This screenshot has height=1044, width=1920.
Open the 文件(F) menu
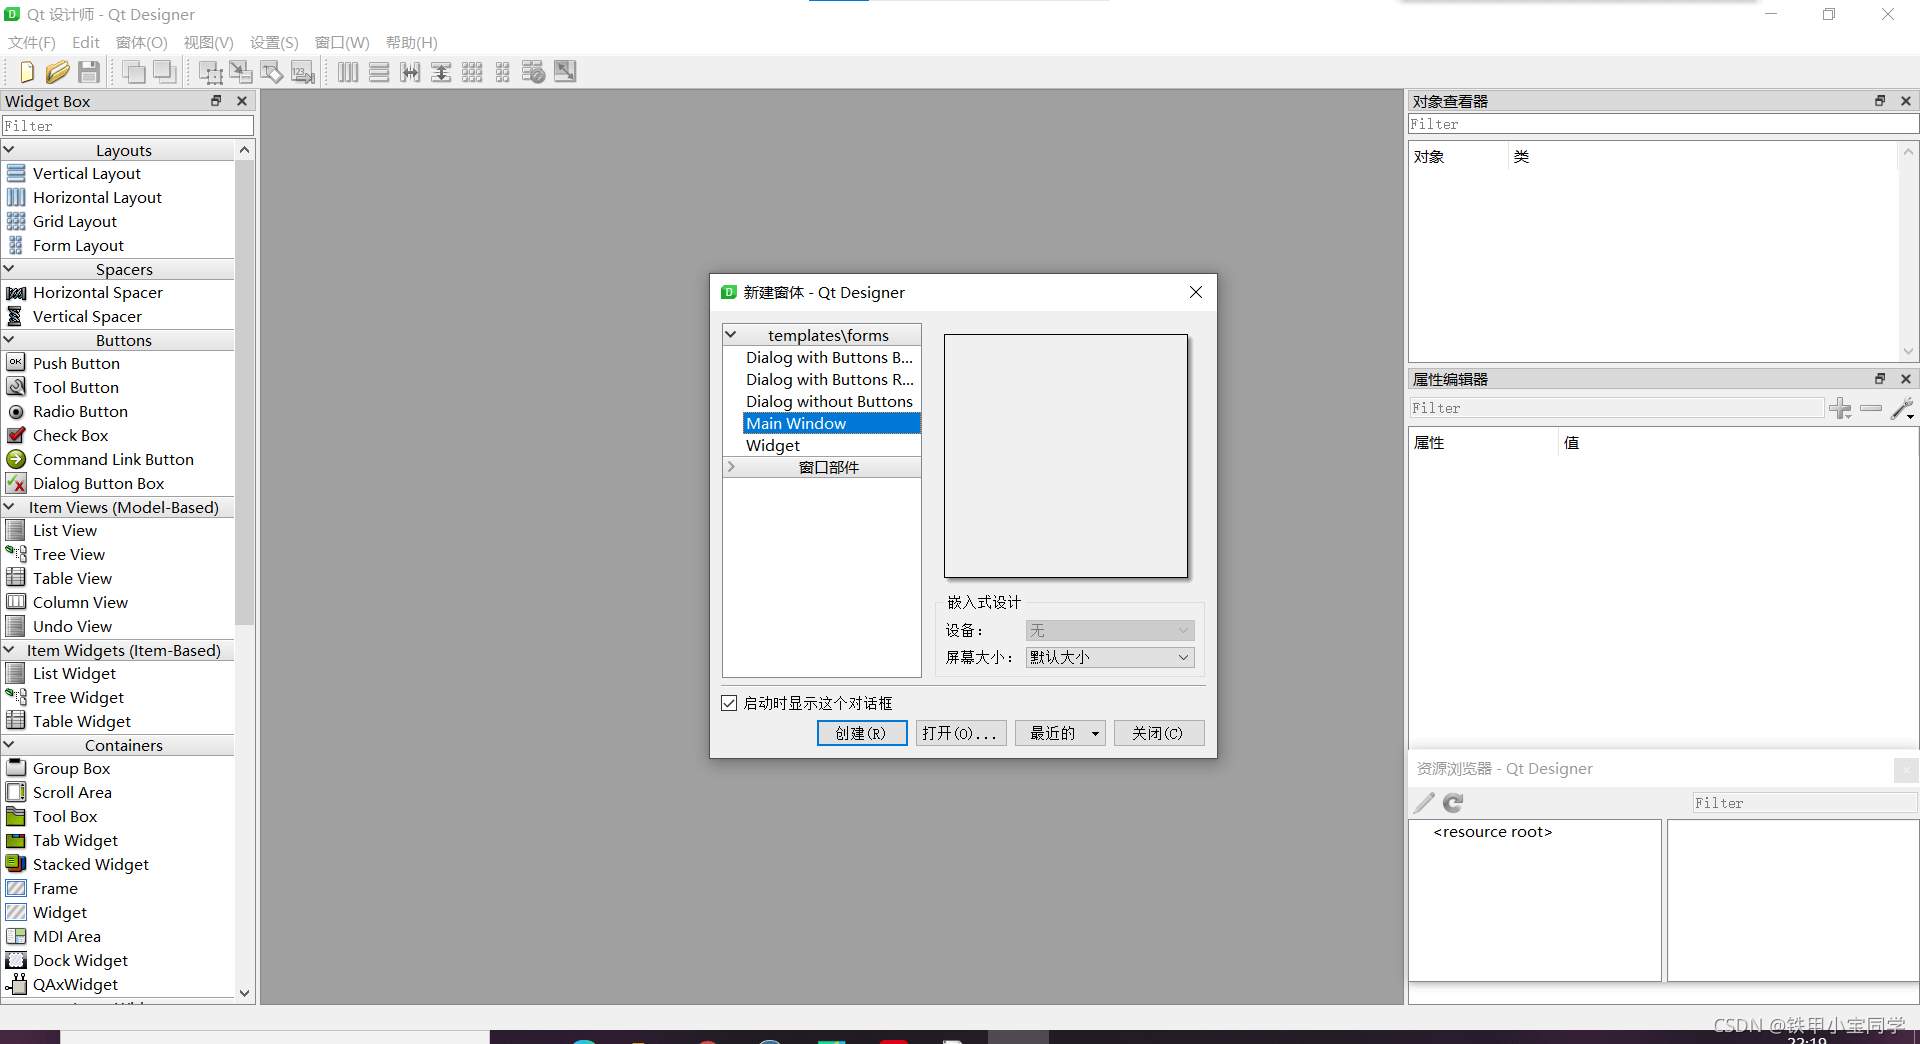[32, 42]
